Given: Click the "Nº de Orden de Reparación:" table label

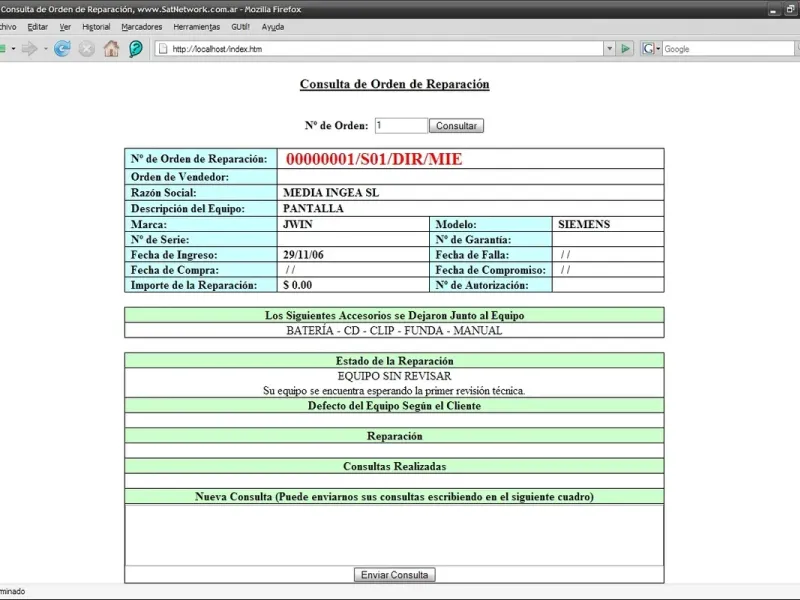Looking at the screenshot, I should 199,159.
